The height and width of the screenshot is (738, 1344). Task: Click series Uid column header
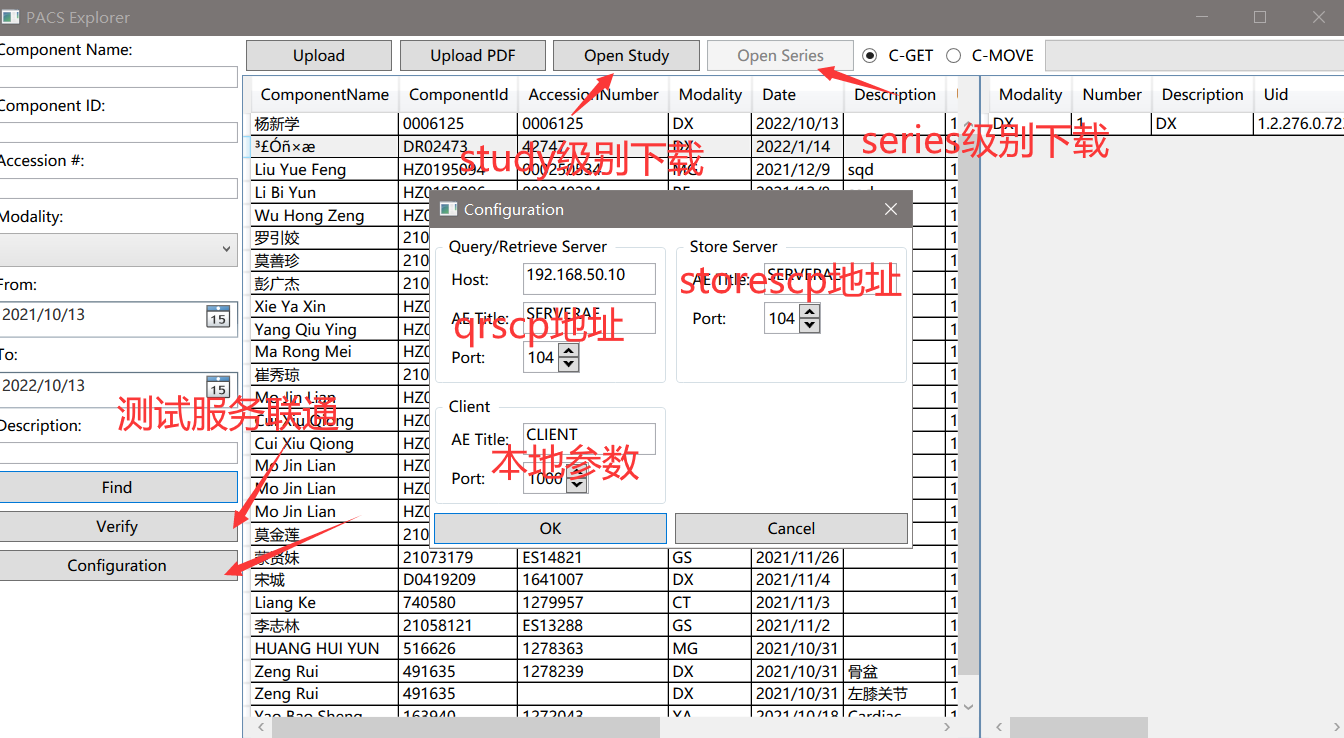coord(1298,95)
